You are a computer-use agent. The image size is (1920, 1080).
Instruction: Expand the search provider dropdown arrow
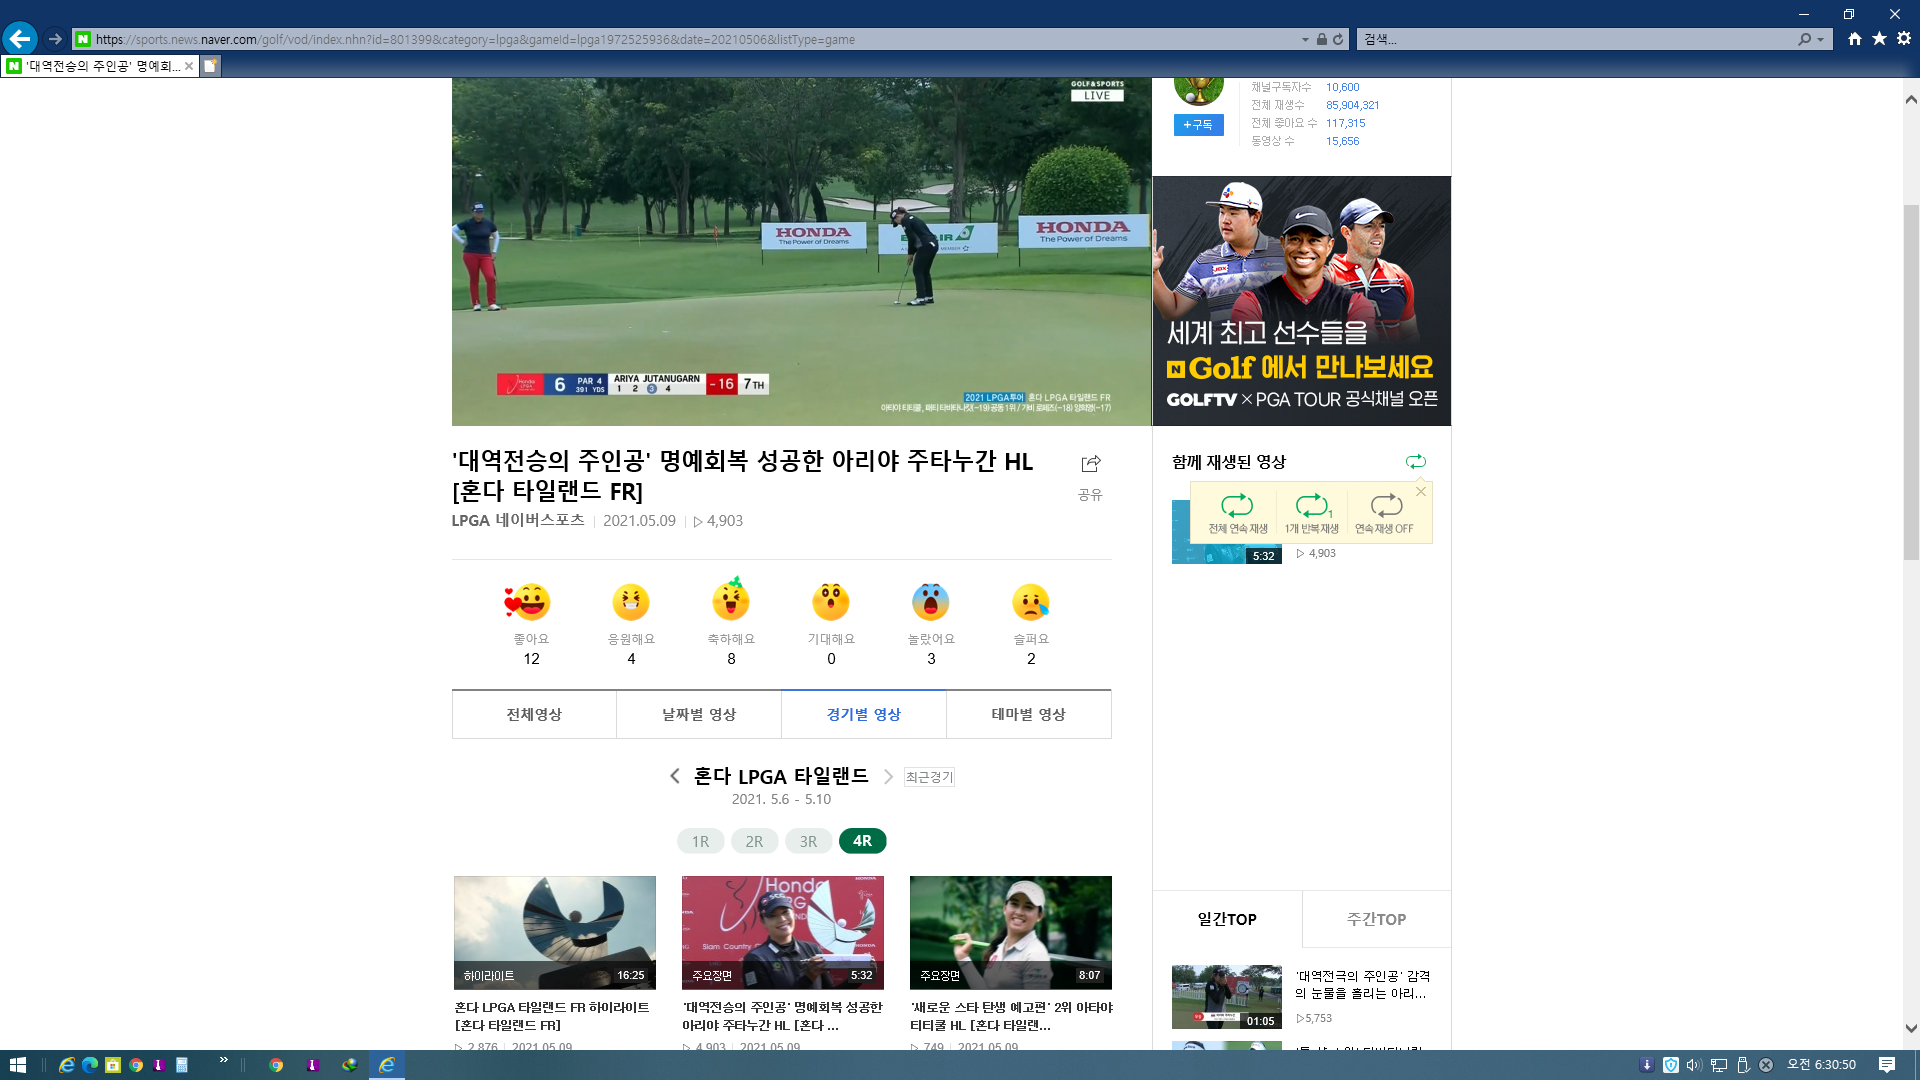click(x=1820, y=39)
